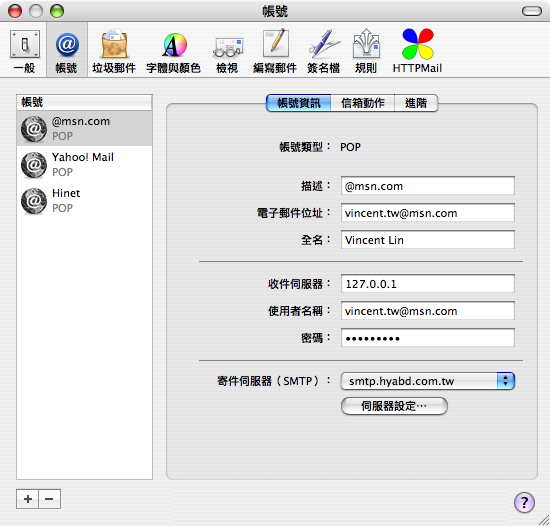Open the 垃圾郵件 junk mail preferences
The height and width of the screenshot is (526, 550).
[114, 51]
